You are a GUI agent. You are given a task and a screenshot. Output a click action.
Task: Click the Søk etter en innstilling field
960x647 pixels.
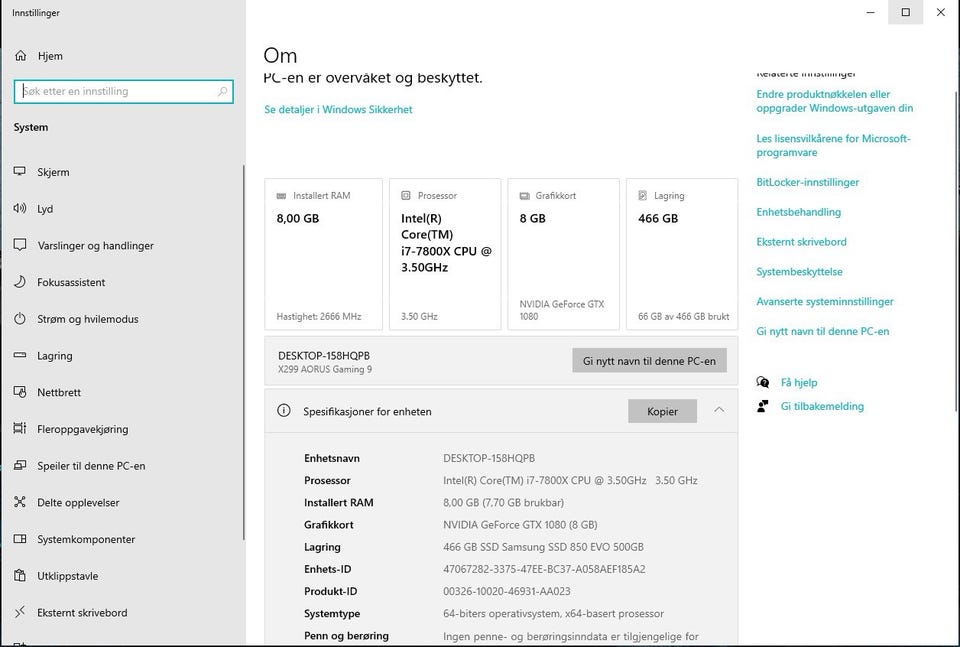click(124, 91)
